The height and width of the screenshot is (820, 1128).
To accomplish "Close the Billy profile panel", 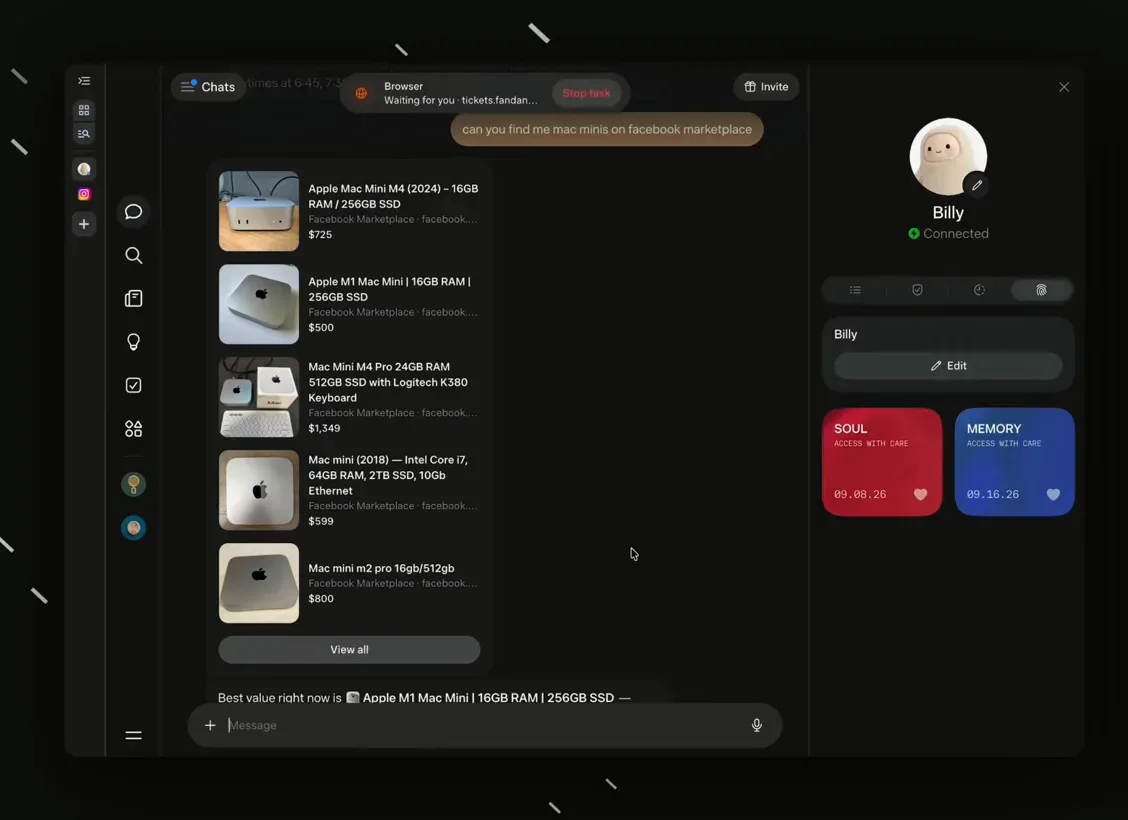I will (1064, 87).
